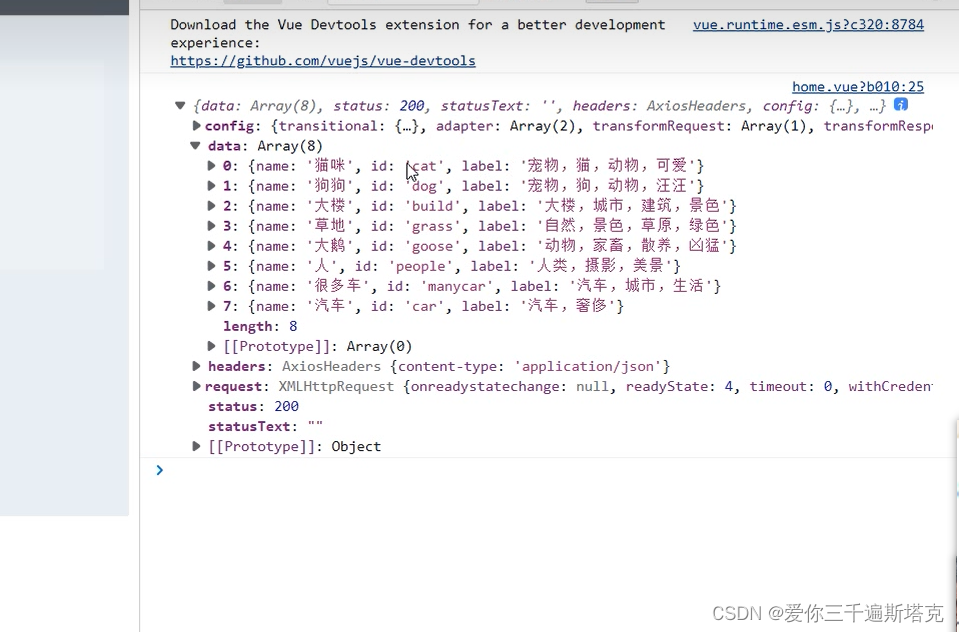Screen dimensions: 959x632
Task: Click the blue info icon after config
Action: click(900, 105)
